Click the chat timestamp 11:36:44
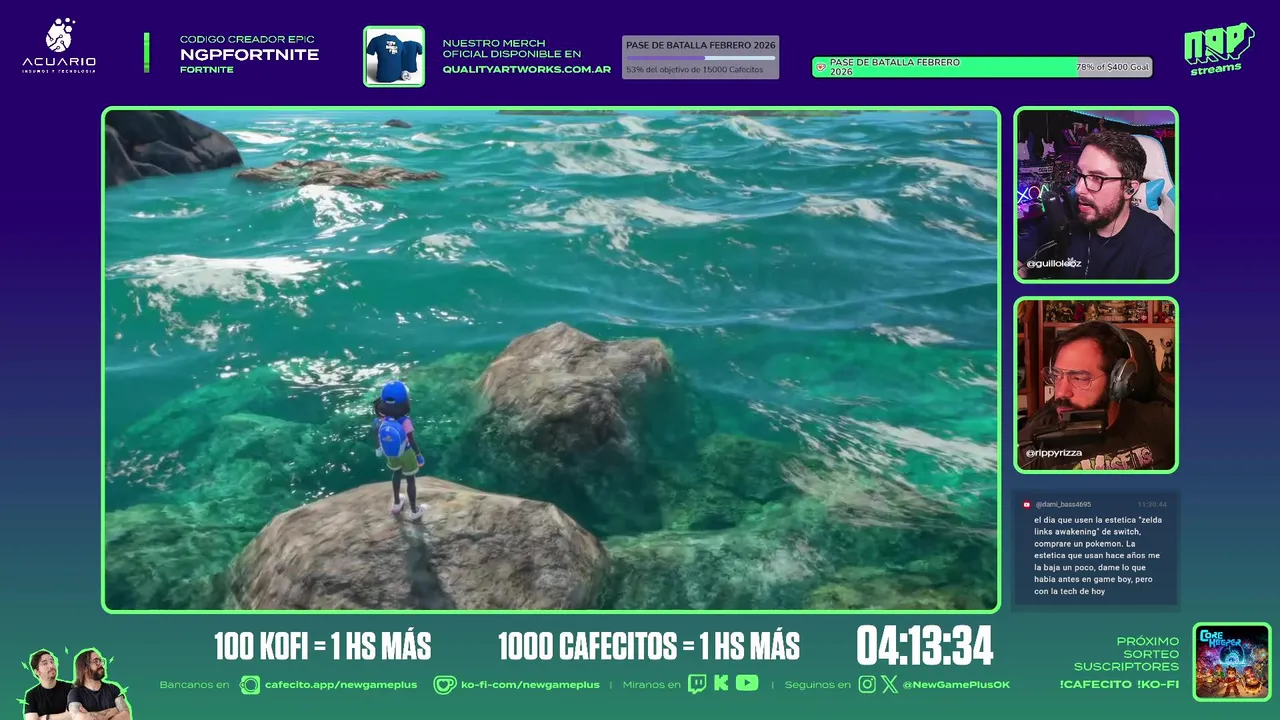This screenshot has width=1280, height=720. (1152, 505)
